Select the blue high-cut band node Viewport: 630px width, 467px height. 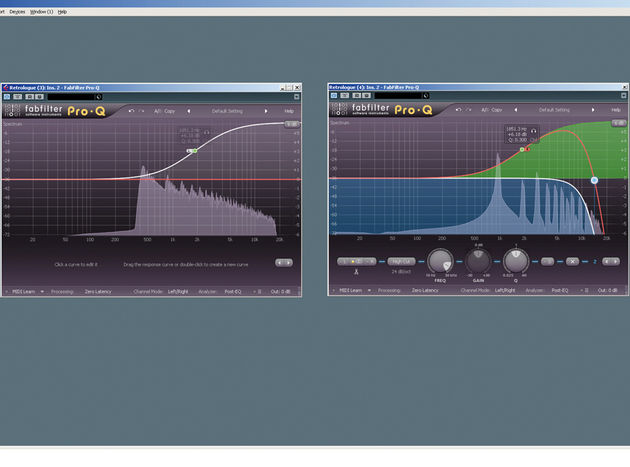[x=594, y=180]
